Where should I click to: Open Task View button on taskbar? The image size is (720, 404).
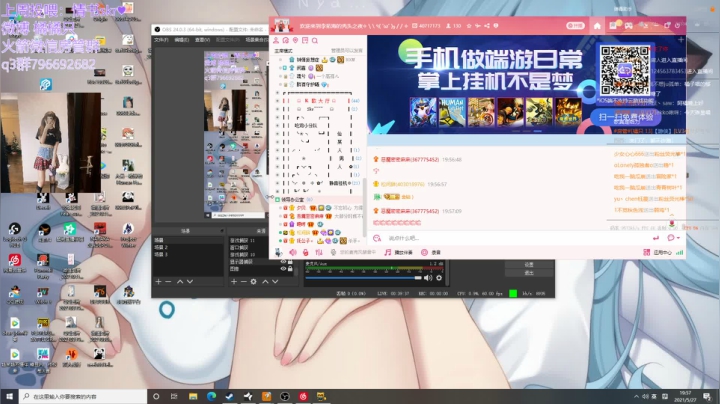coord(174,396)
